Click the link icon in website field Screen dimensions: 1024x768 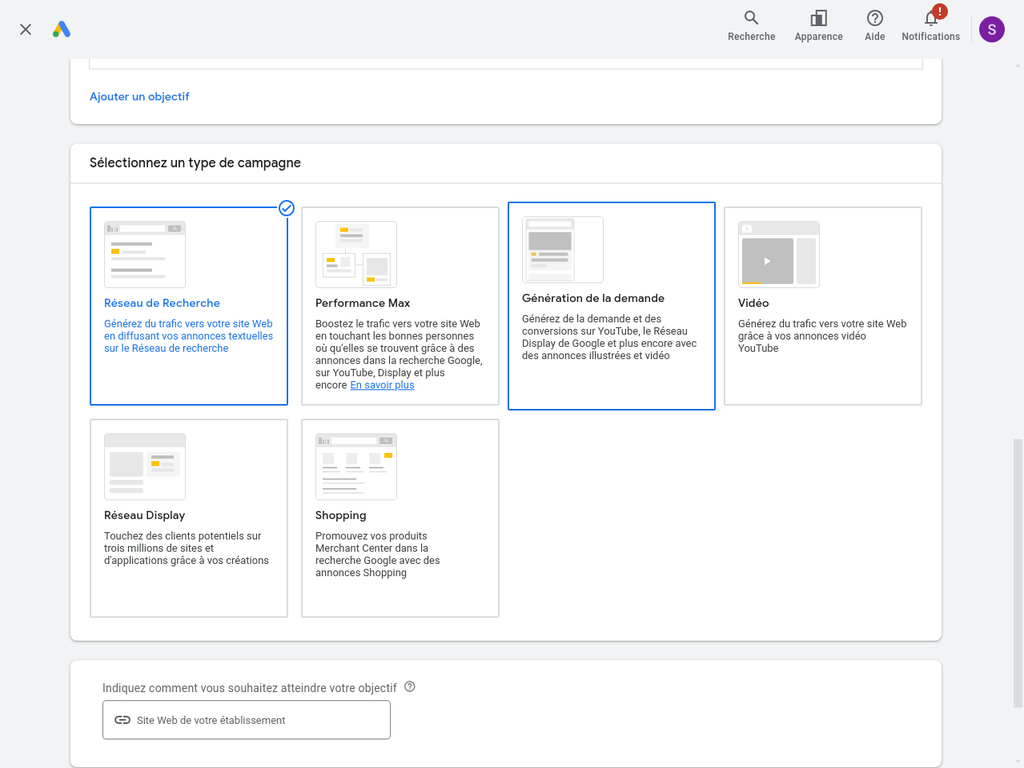click(x=122, y=720)
